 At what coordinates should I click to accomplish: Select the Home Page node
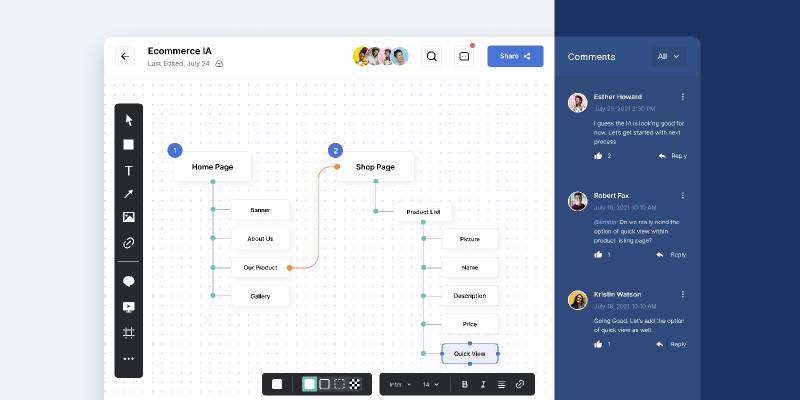[213, 167]
